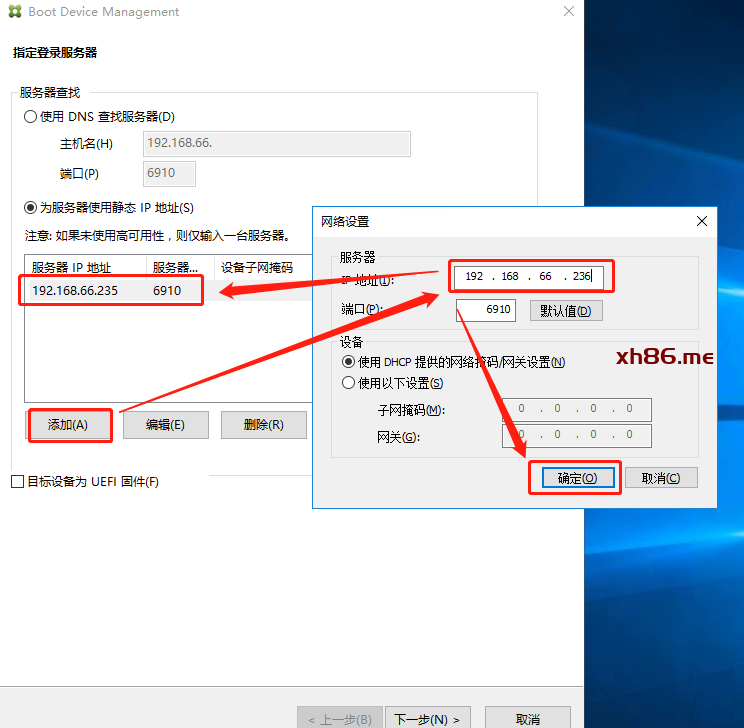Viewport: 744px width, 728px height.
Task: Enable 目标设备为 UEFI 固件 checkbox
Action: (x=17, y=482)
